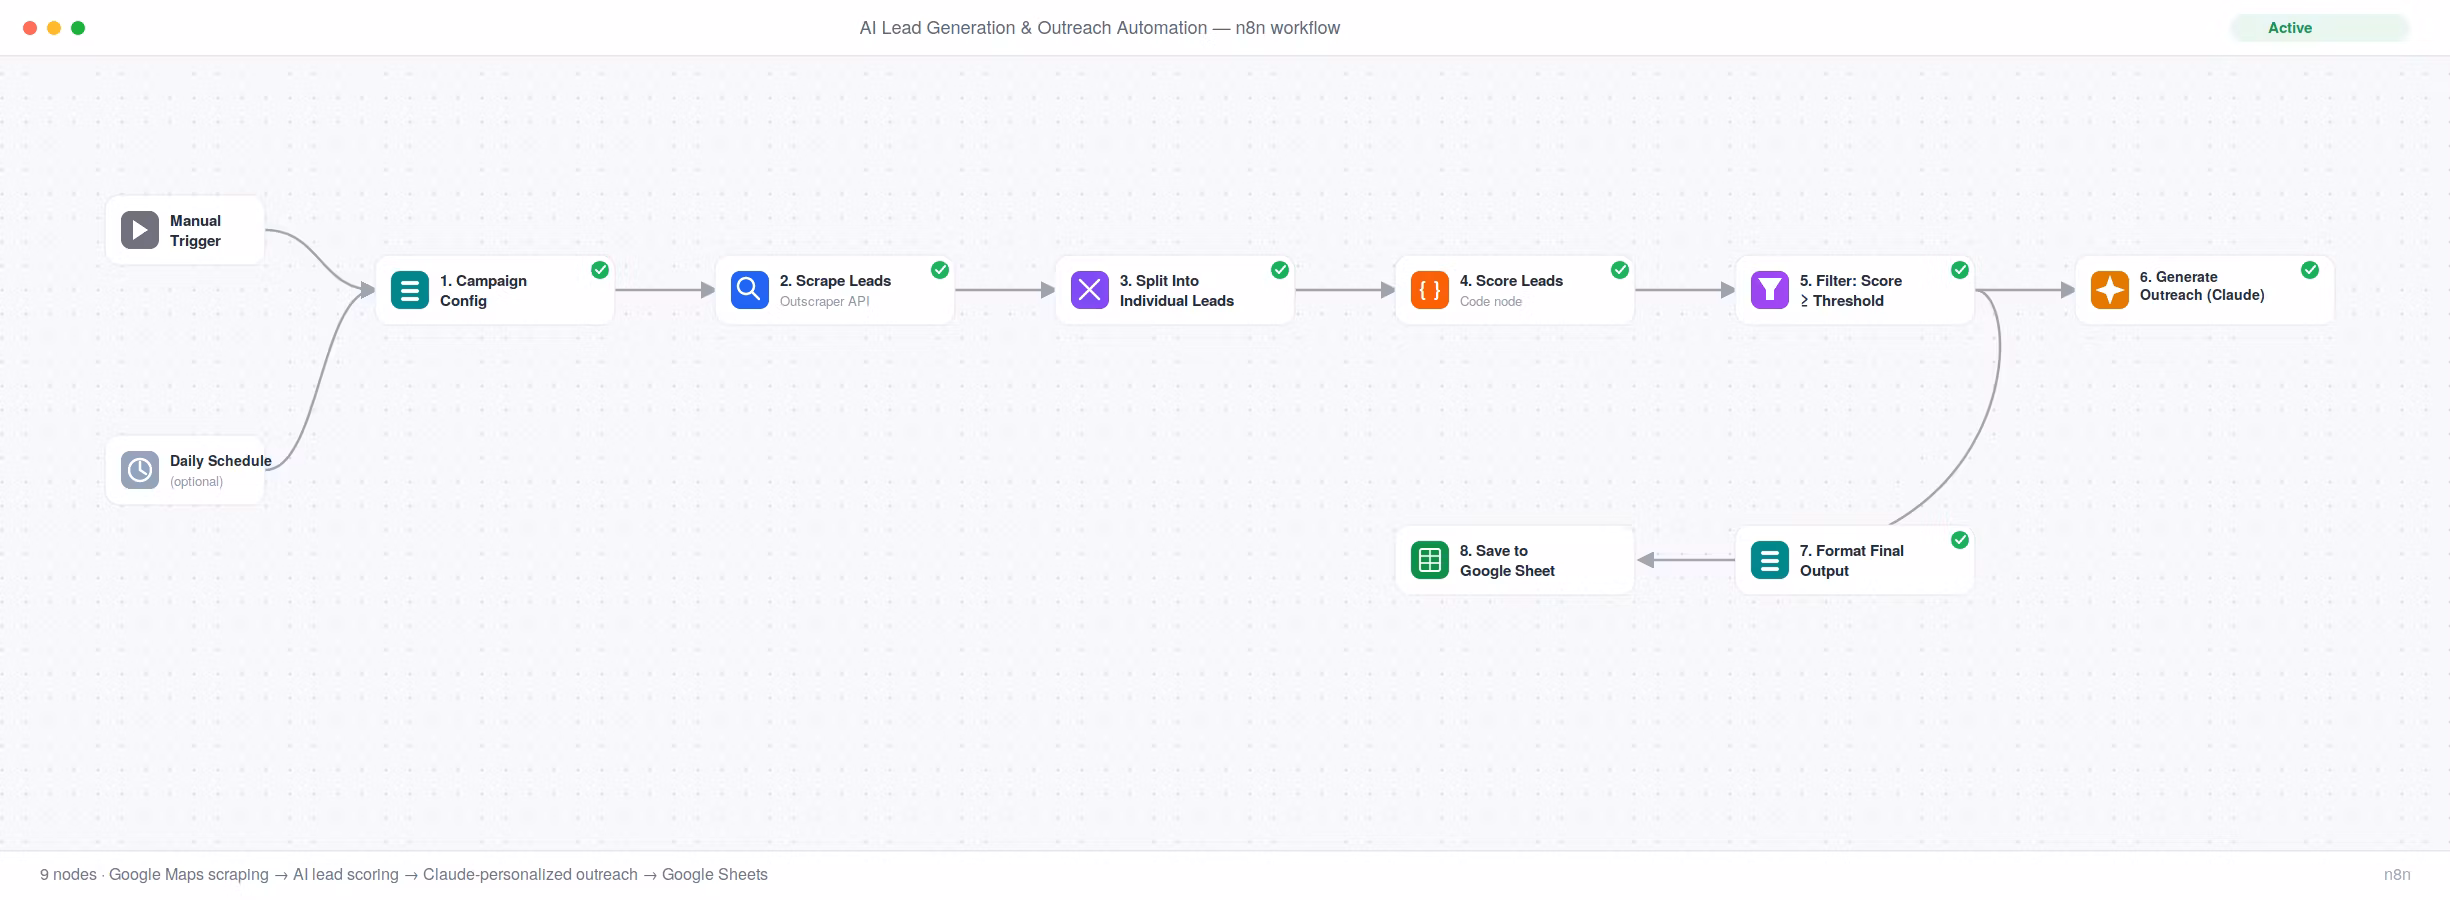Click the checkmark badge on Format Final Output
The image size is (2450, 900).
[x=1960, y=540]
